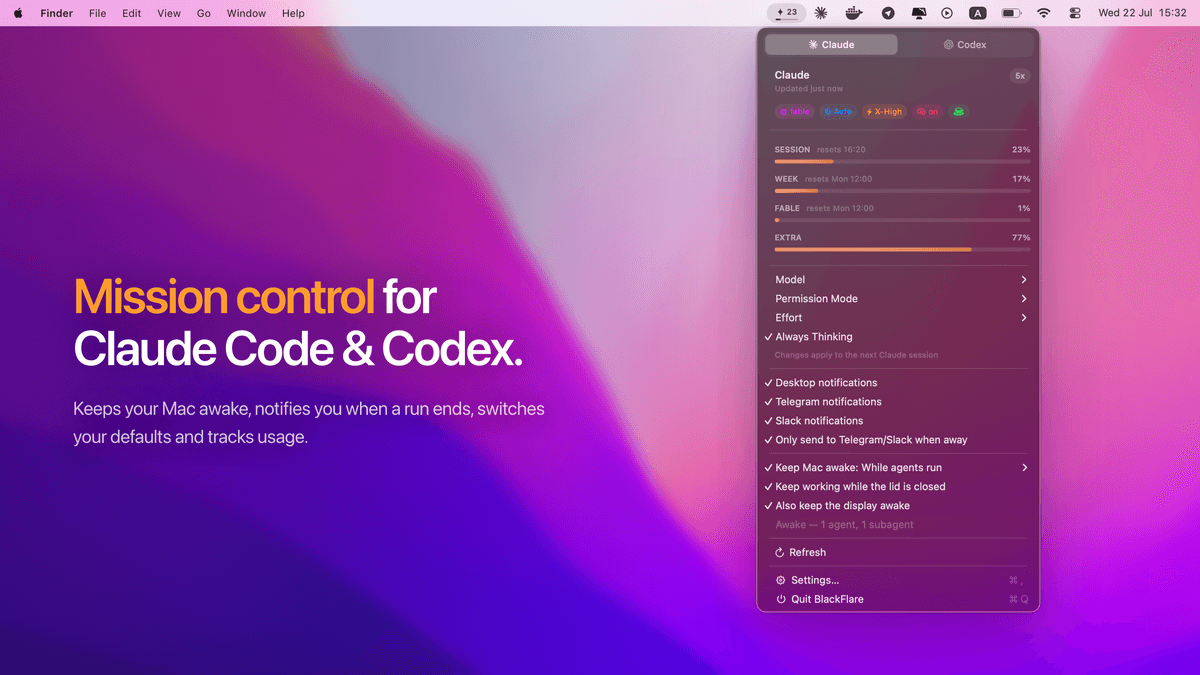Open the Apple menu
Screen dimensions: 1200x675
18,13
